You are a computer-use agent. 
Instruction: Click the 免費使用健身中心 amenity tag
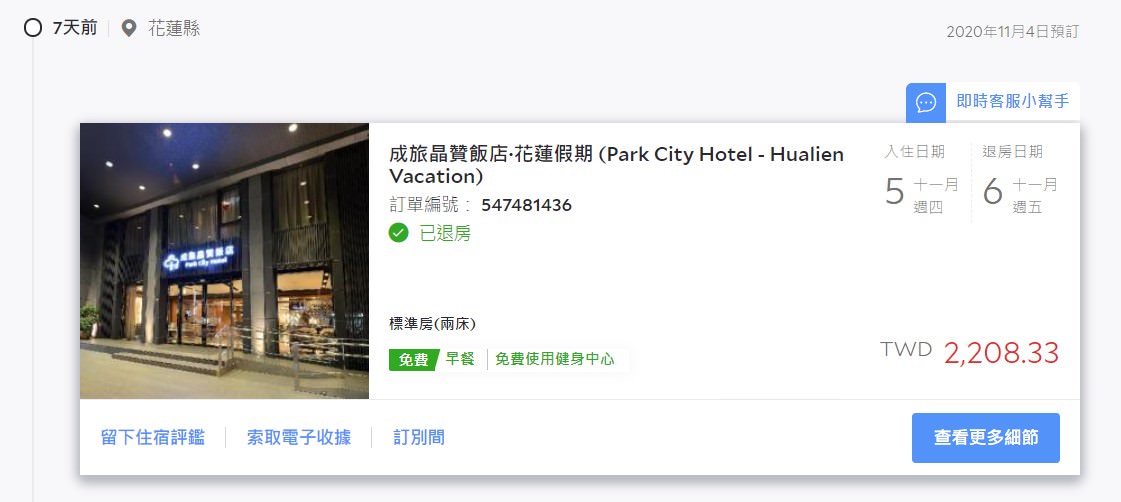pos(555,359)
